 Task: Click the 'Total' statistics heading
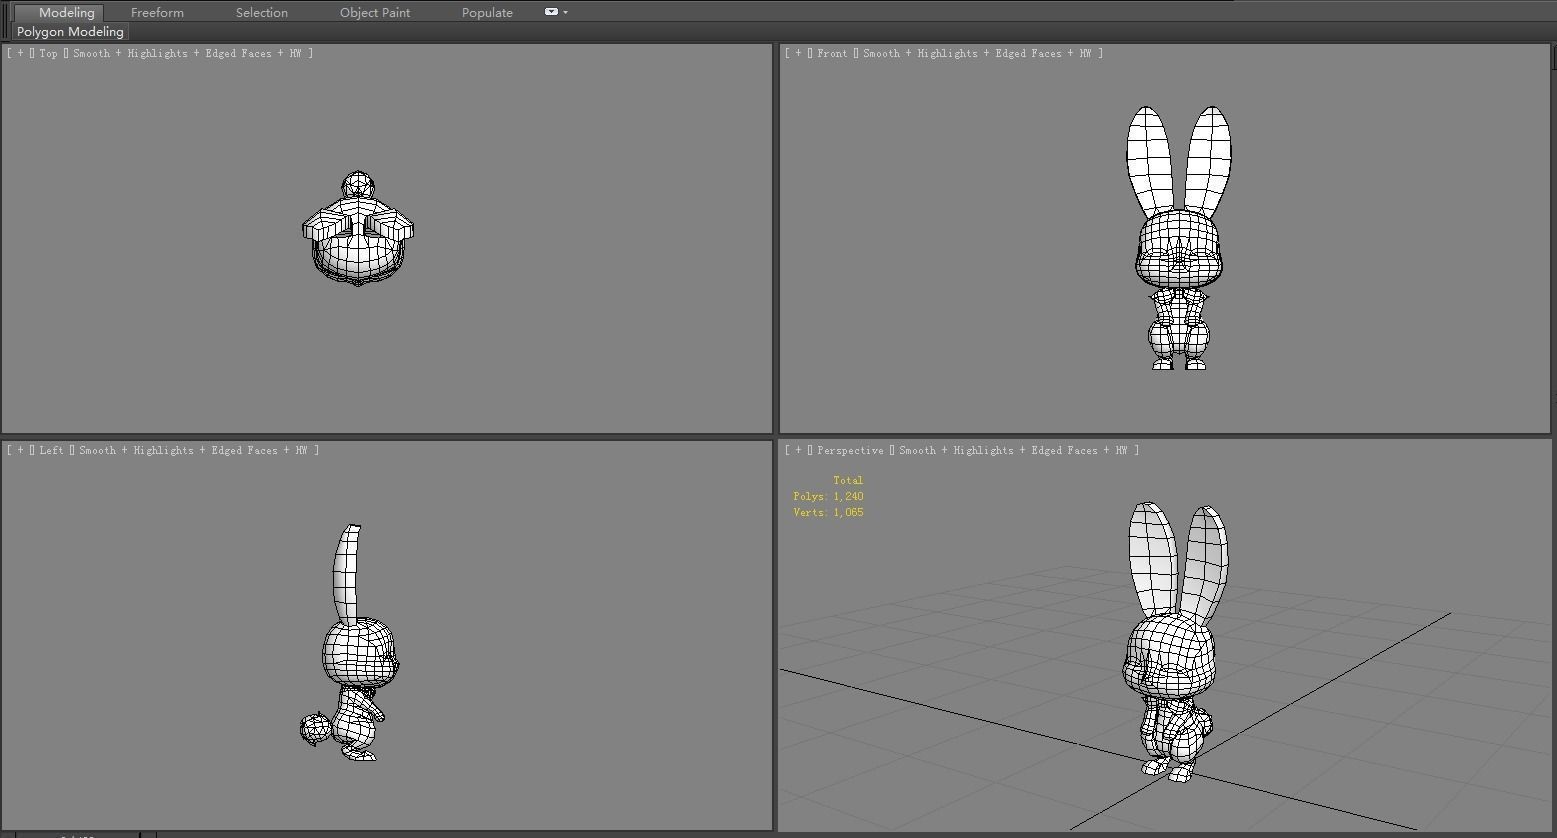pos(847,480)
